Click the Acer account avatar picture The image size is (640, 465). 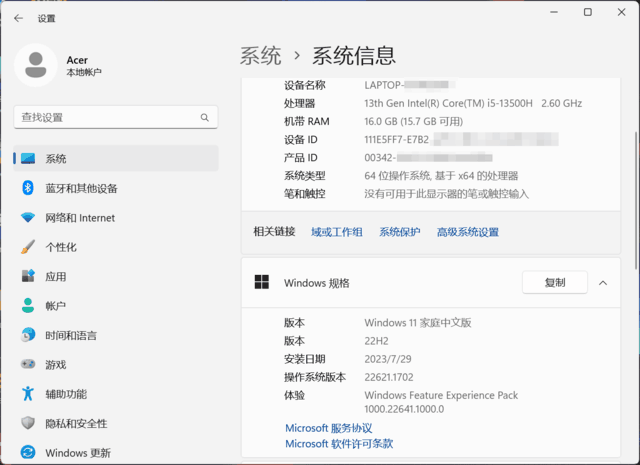[x=36, y=65]
